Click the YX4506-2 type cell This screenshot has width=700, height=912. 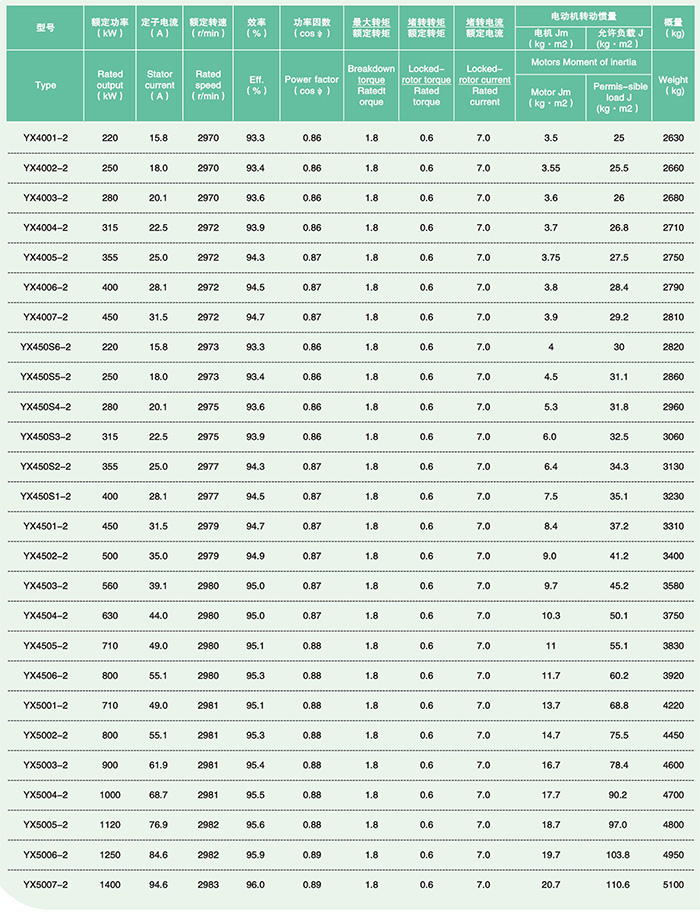[x=45, y=675]
